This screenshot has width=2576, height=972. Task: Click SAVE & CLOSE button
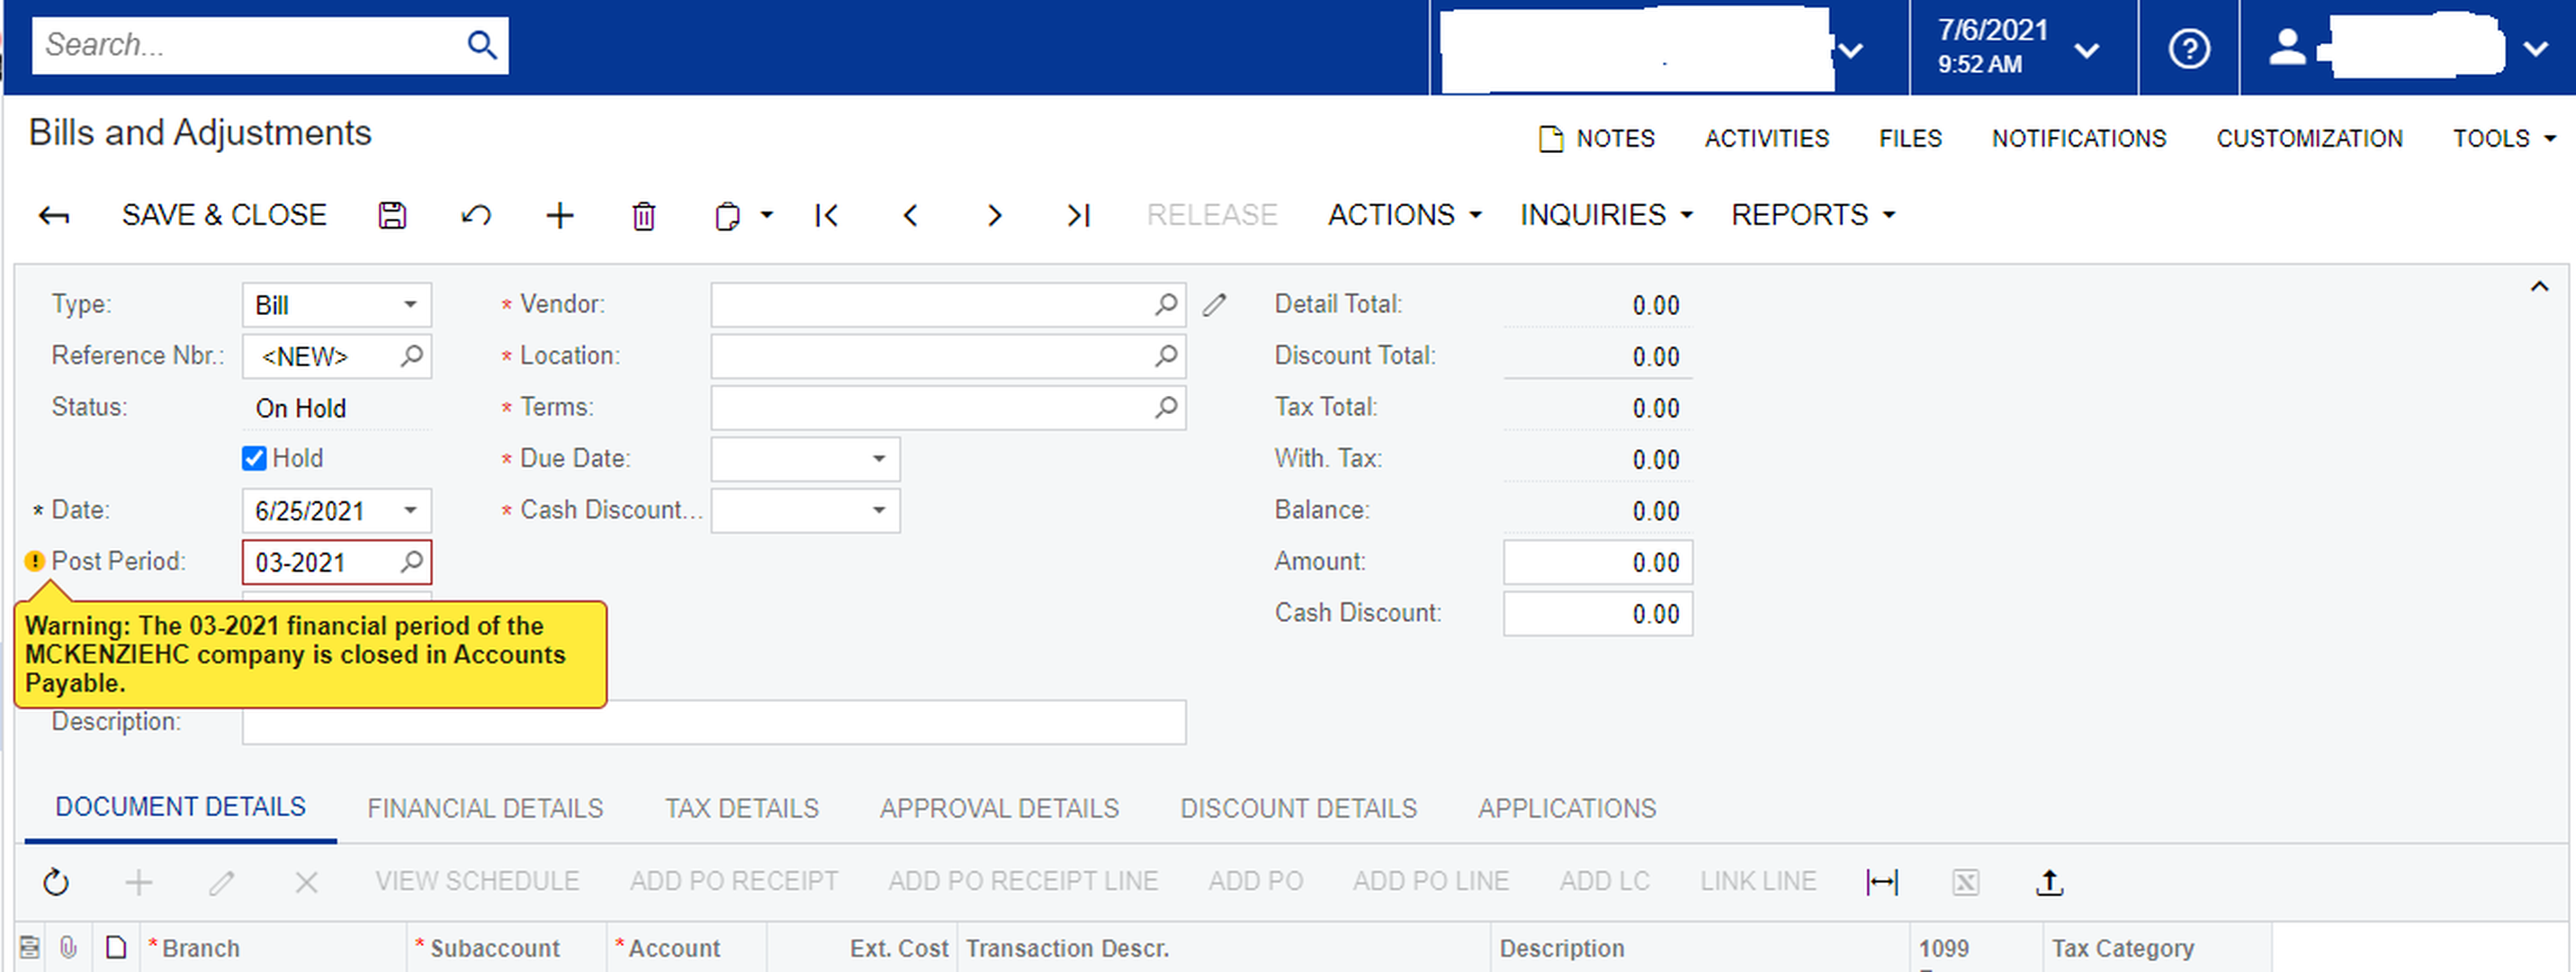(x=224, y=215)
